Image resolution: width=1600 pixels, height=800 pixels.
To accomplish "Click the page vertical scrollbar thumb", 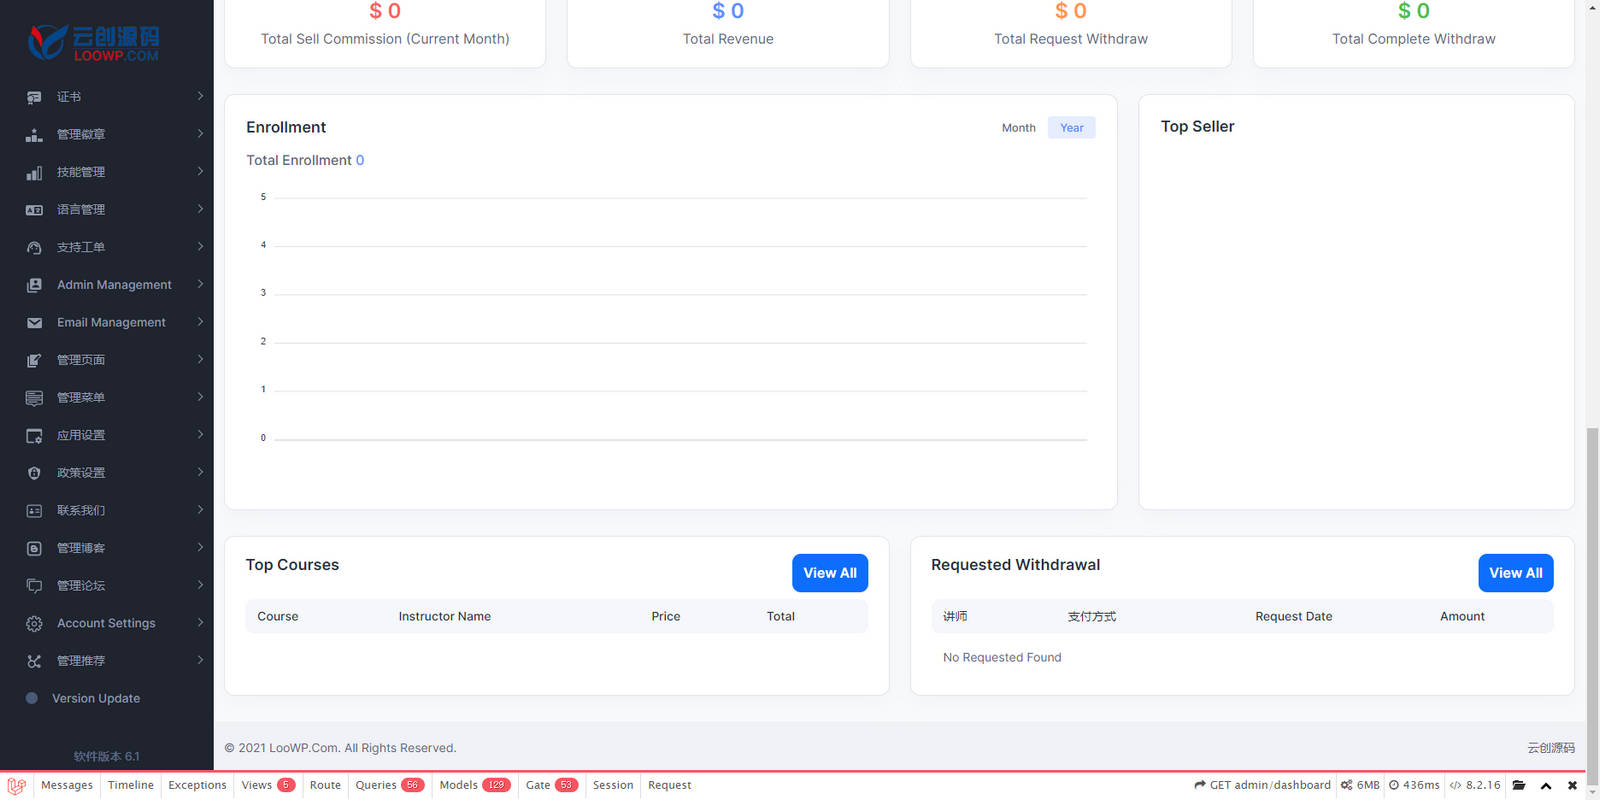I will tap(1592, 605).
